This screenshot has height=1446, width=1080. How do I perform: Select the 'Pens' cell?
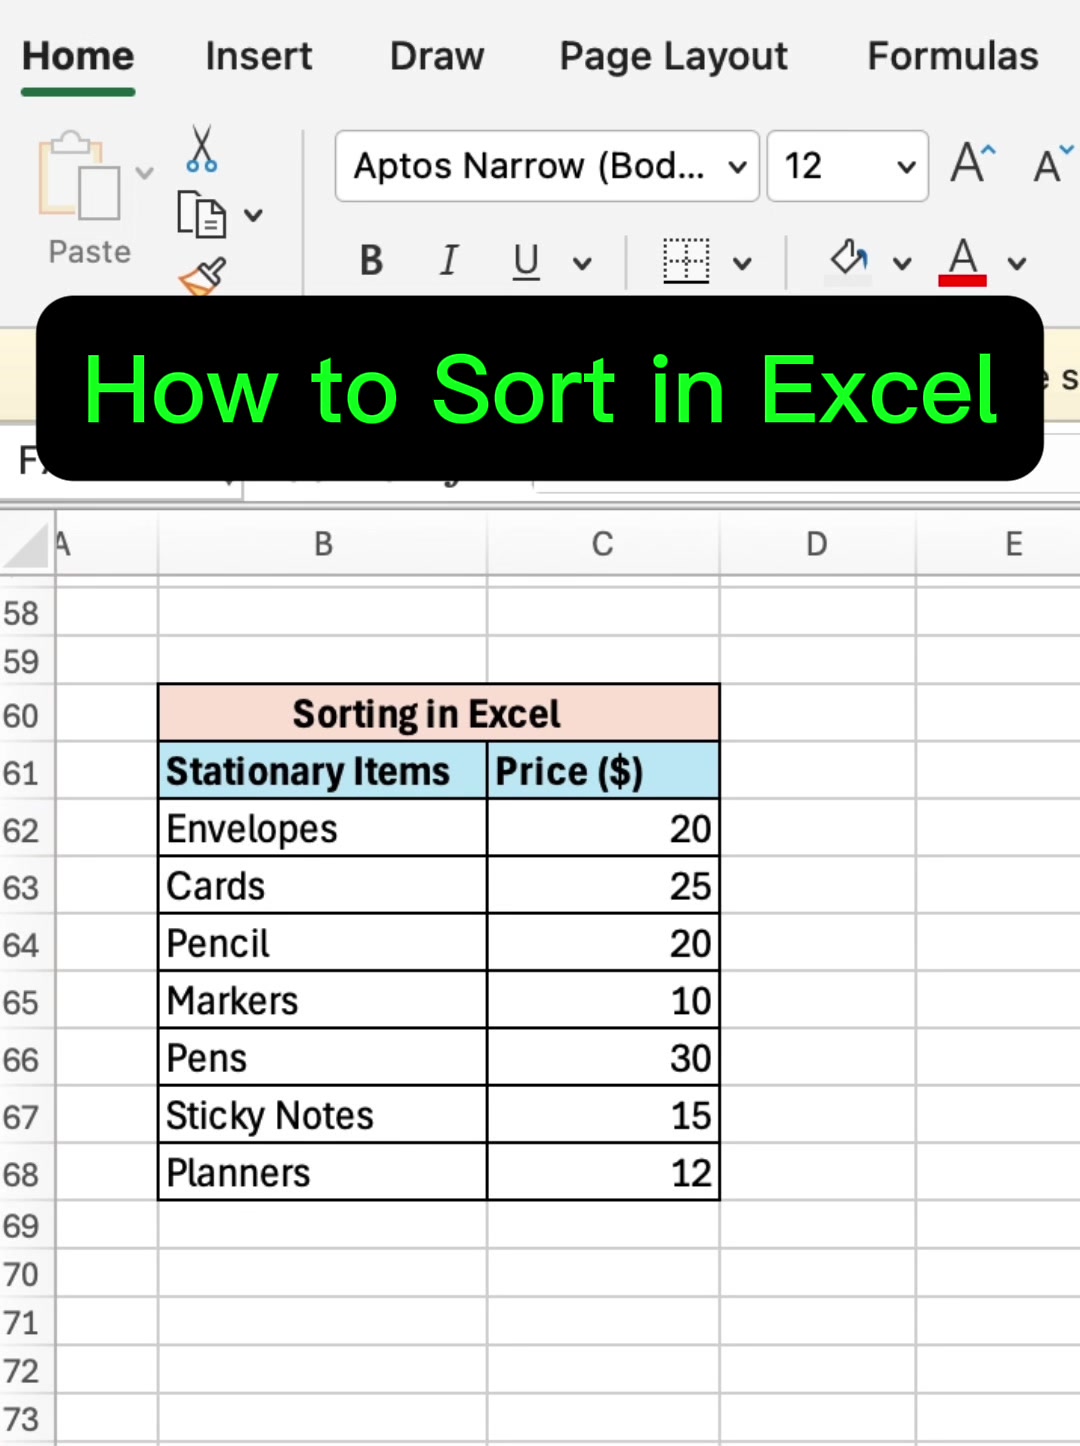[323, 1057]
